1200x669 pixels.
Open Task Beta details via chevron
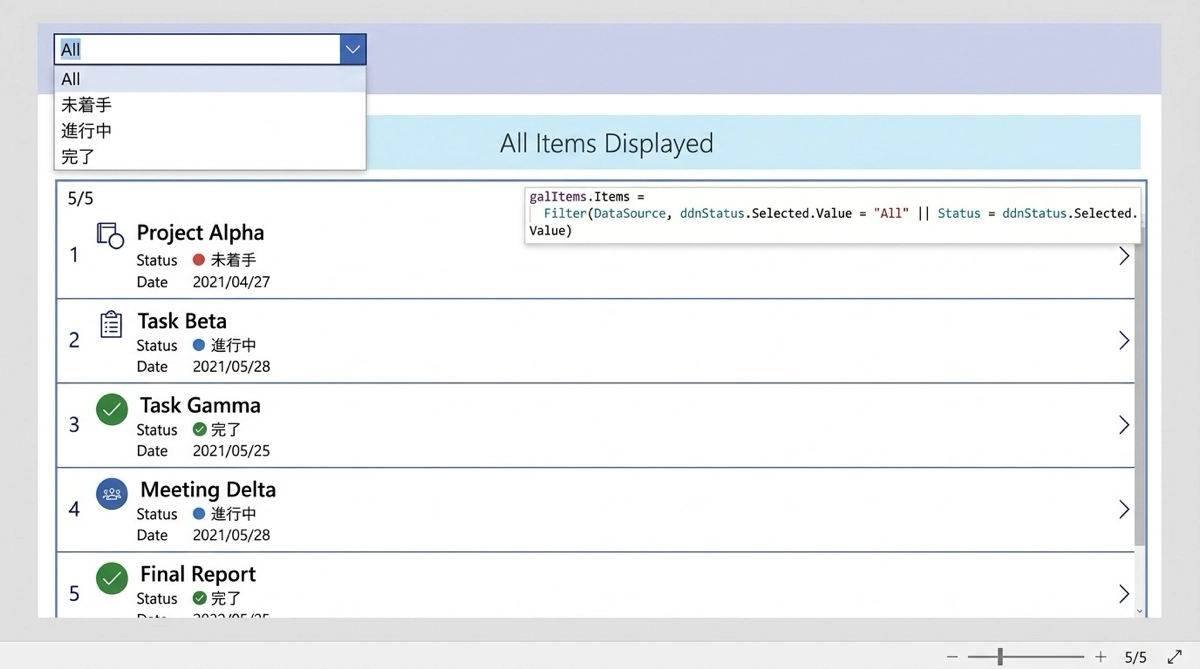click(x=1123, y=341)
